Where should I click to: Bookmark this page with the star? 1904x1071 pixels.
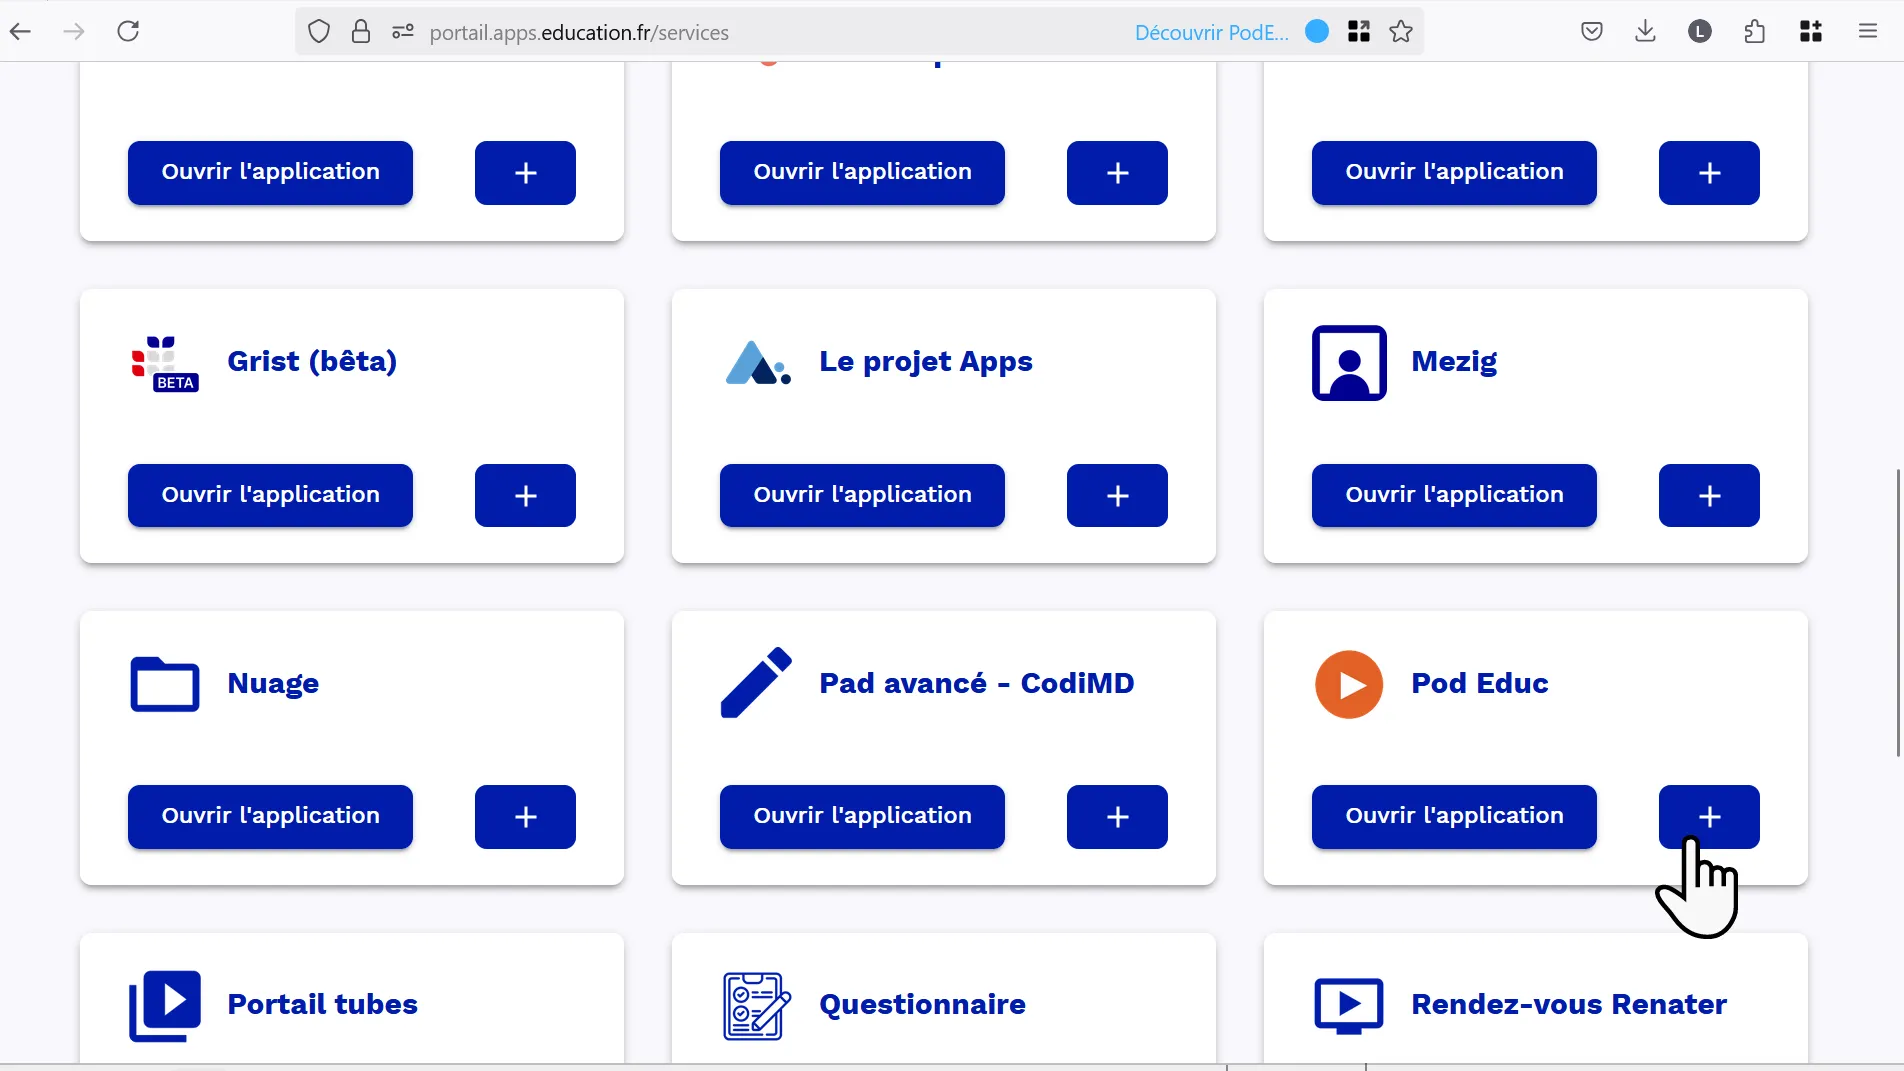(1401, 32)
